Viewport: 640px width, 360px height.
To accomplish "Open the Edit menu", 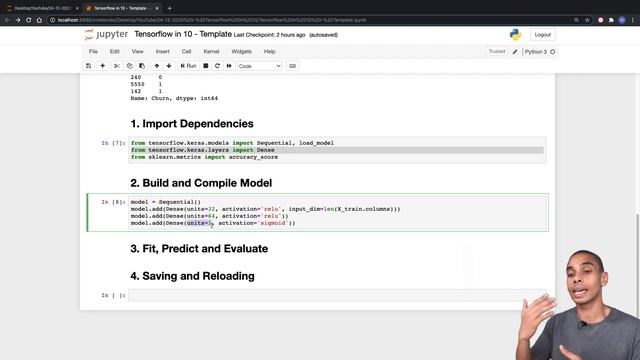I will point(115,51).
